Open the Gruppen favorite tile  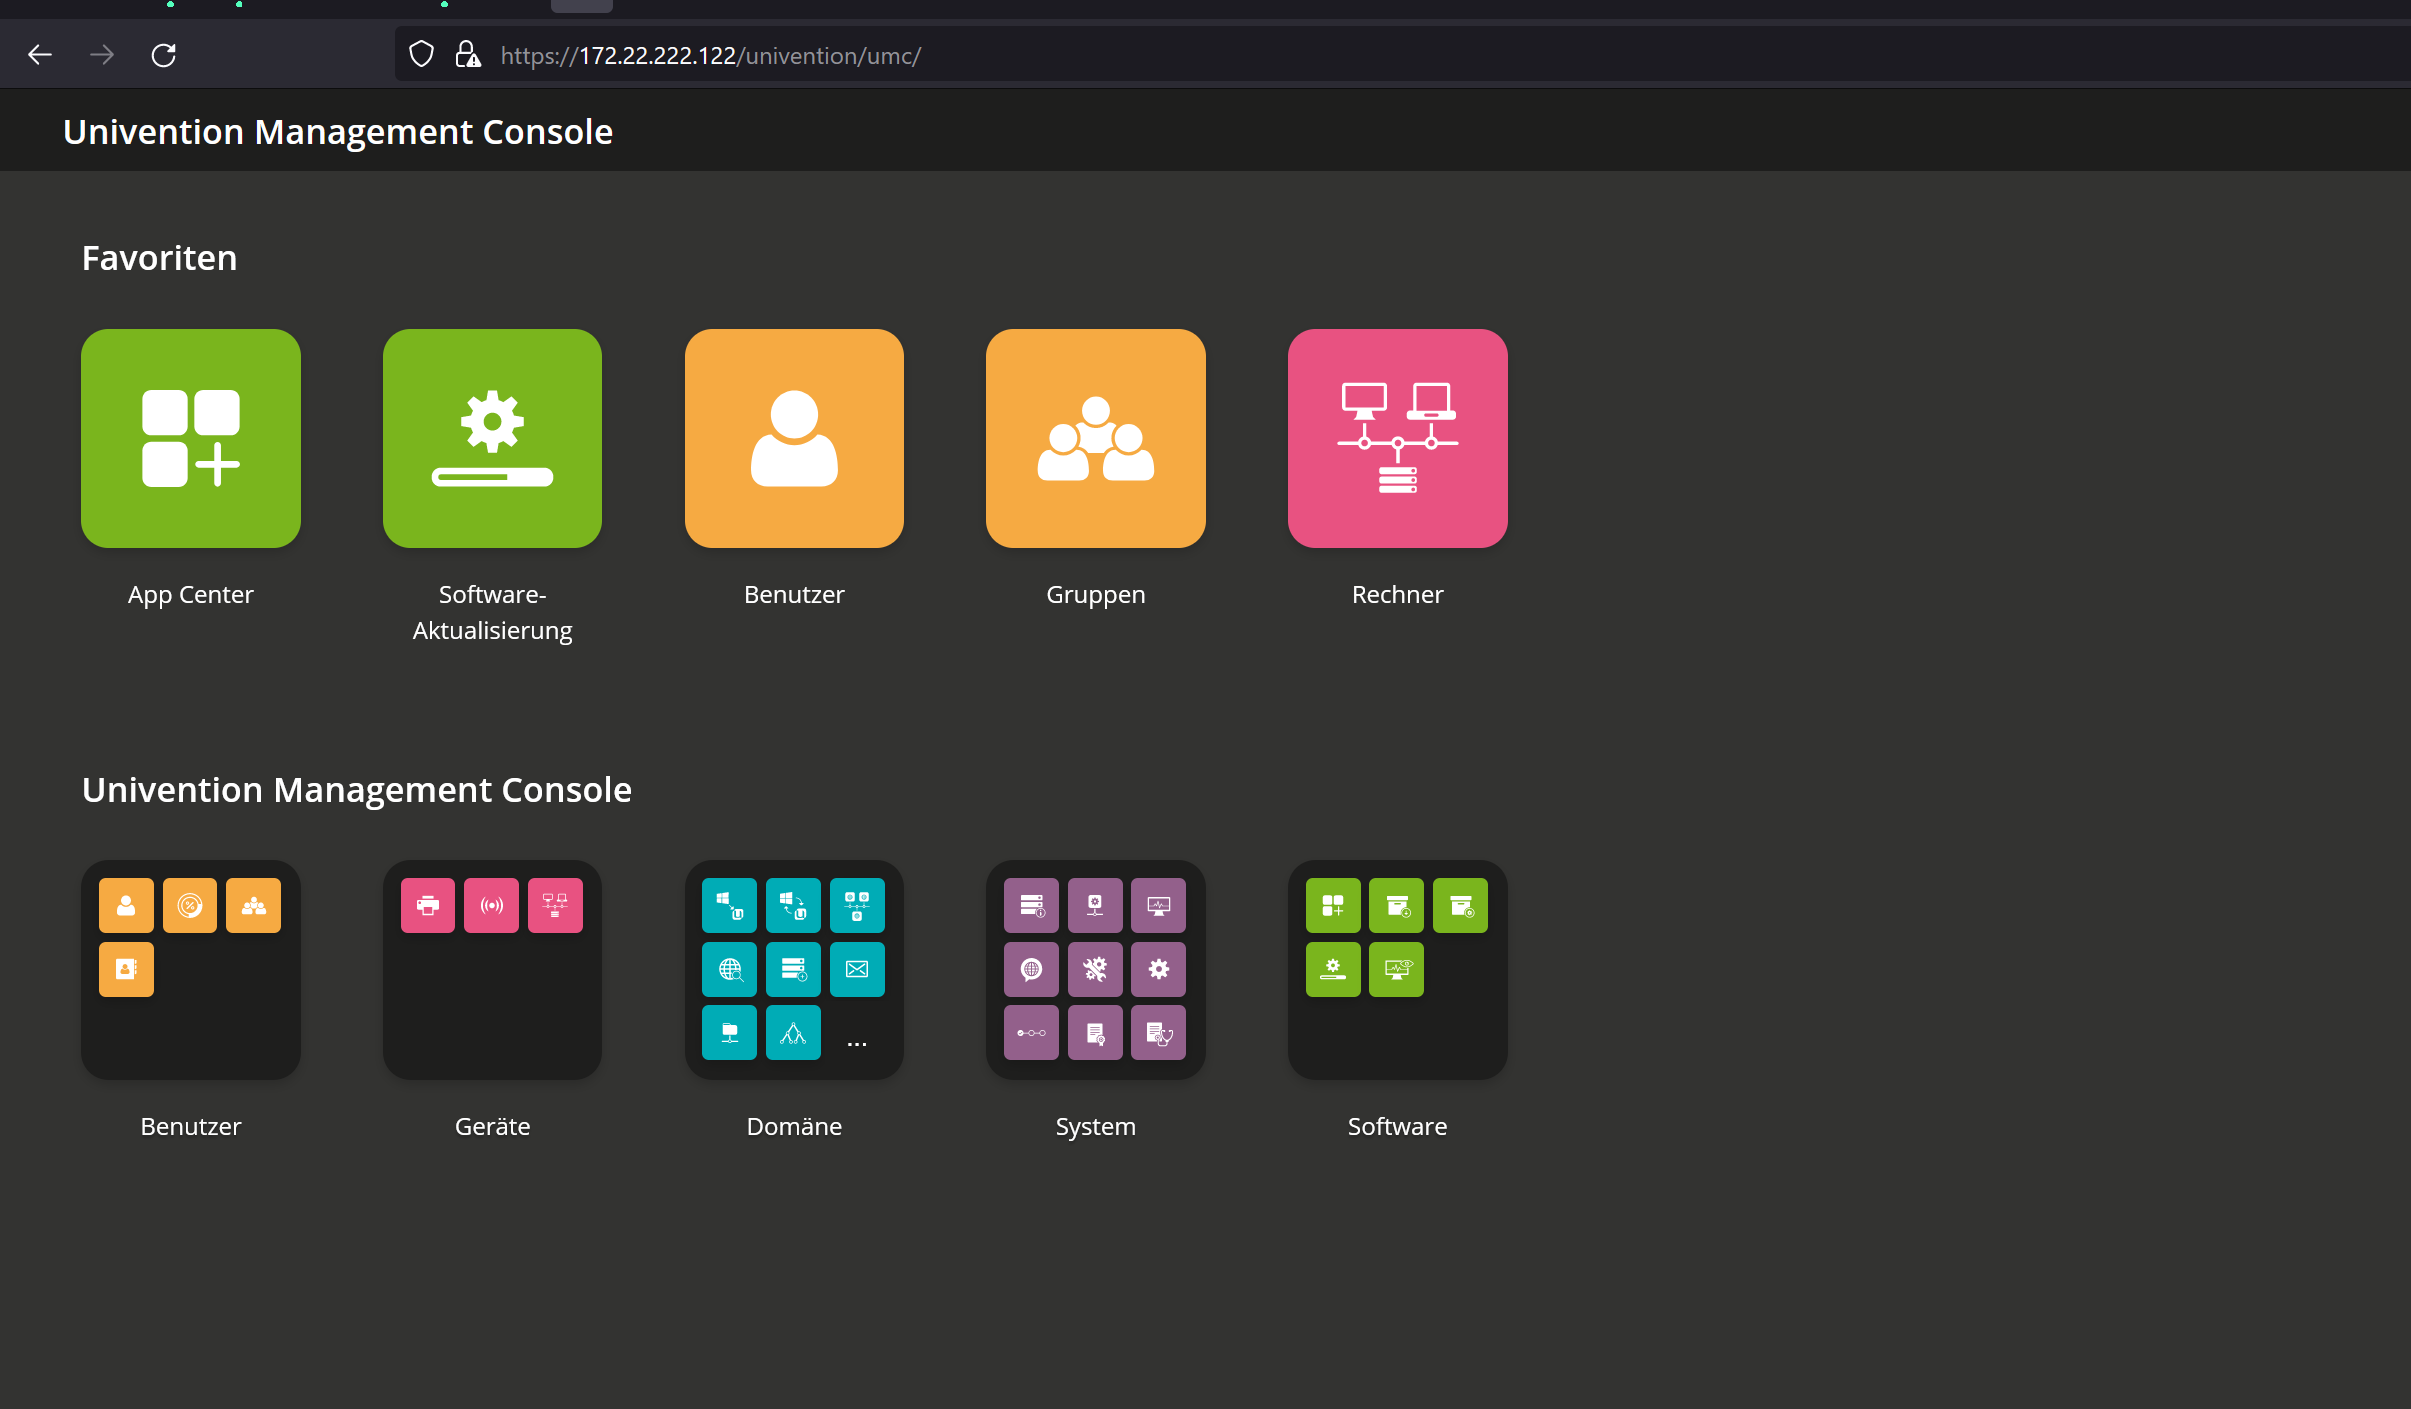tap(1096, 438)
